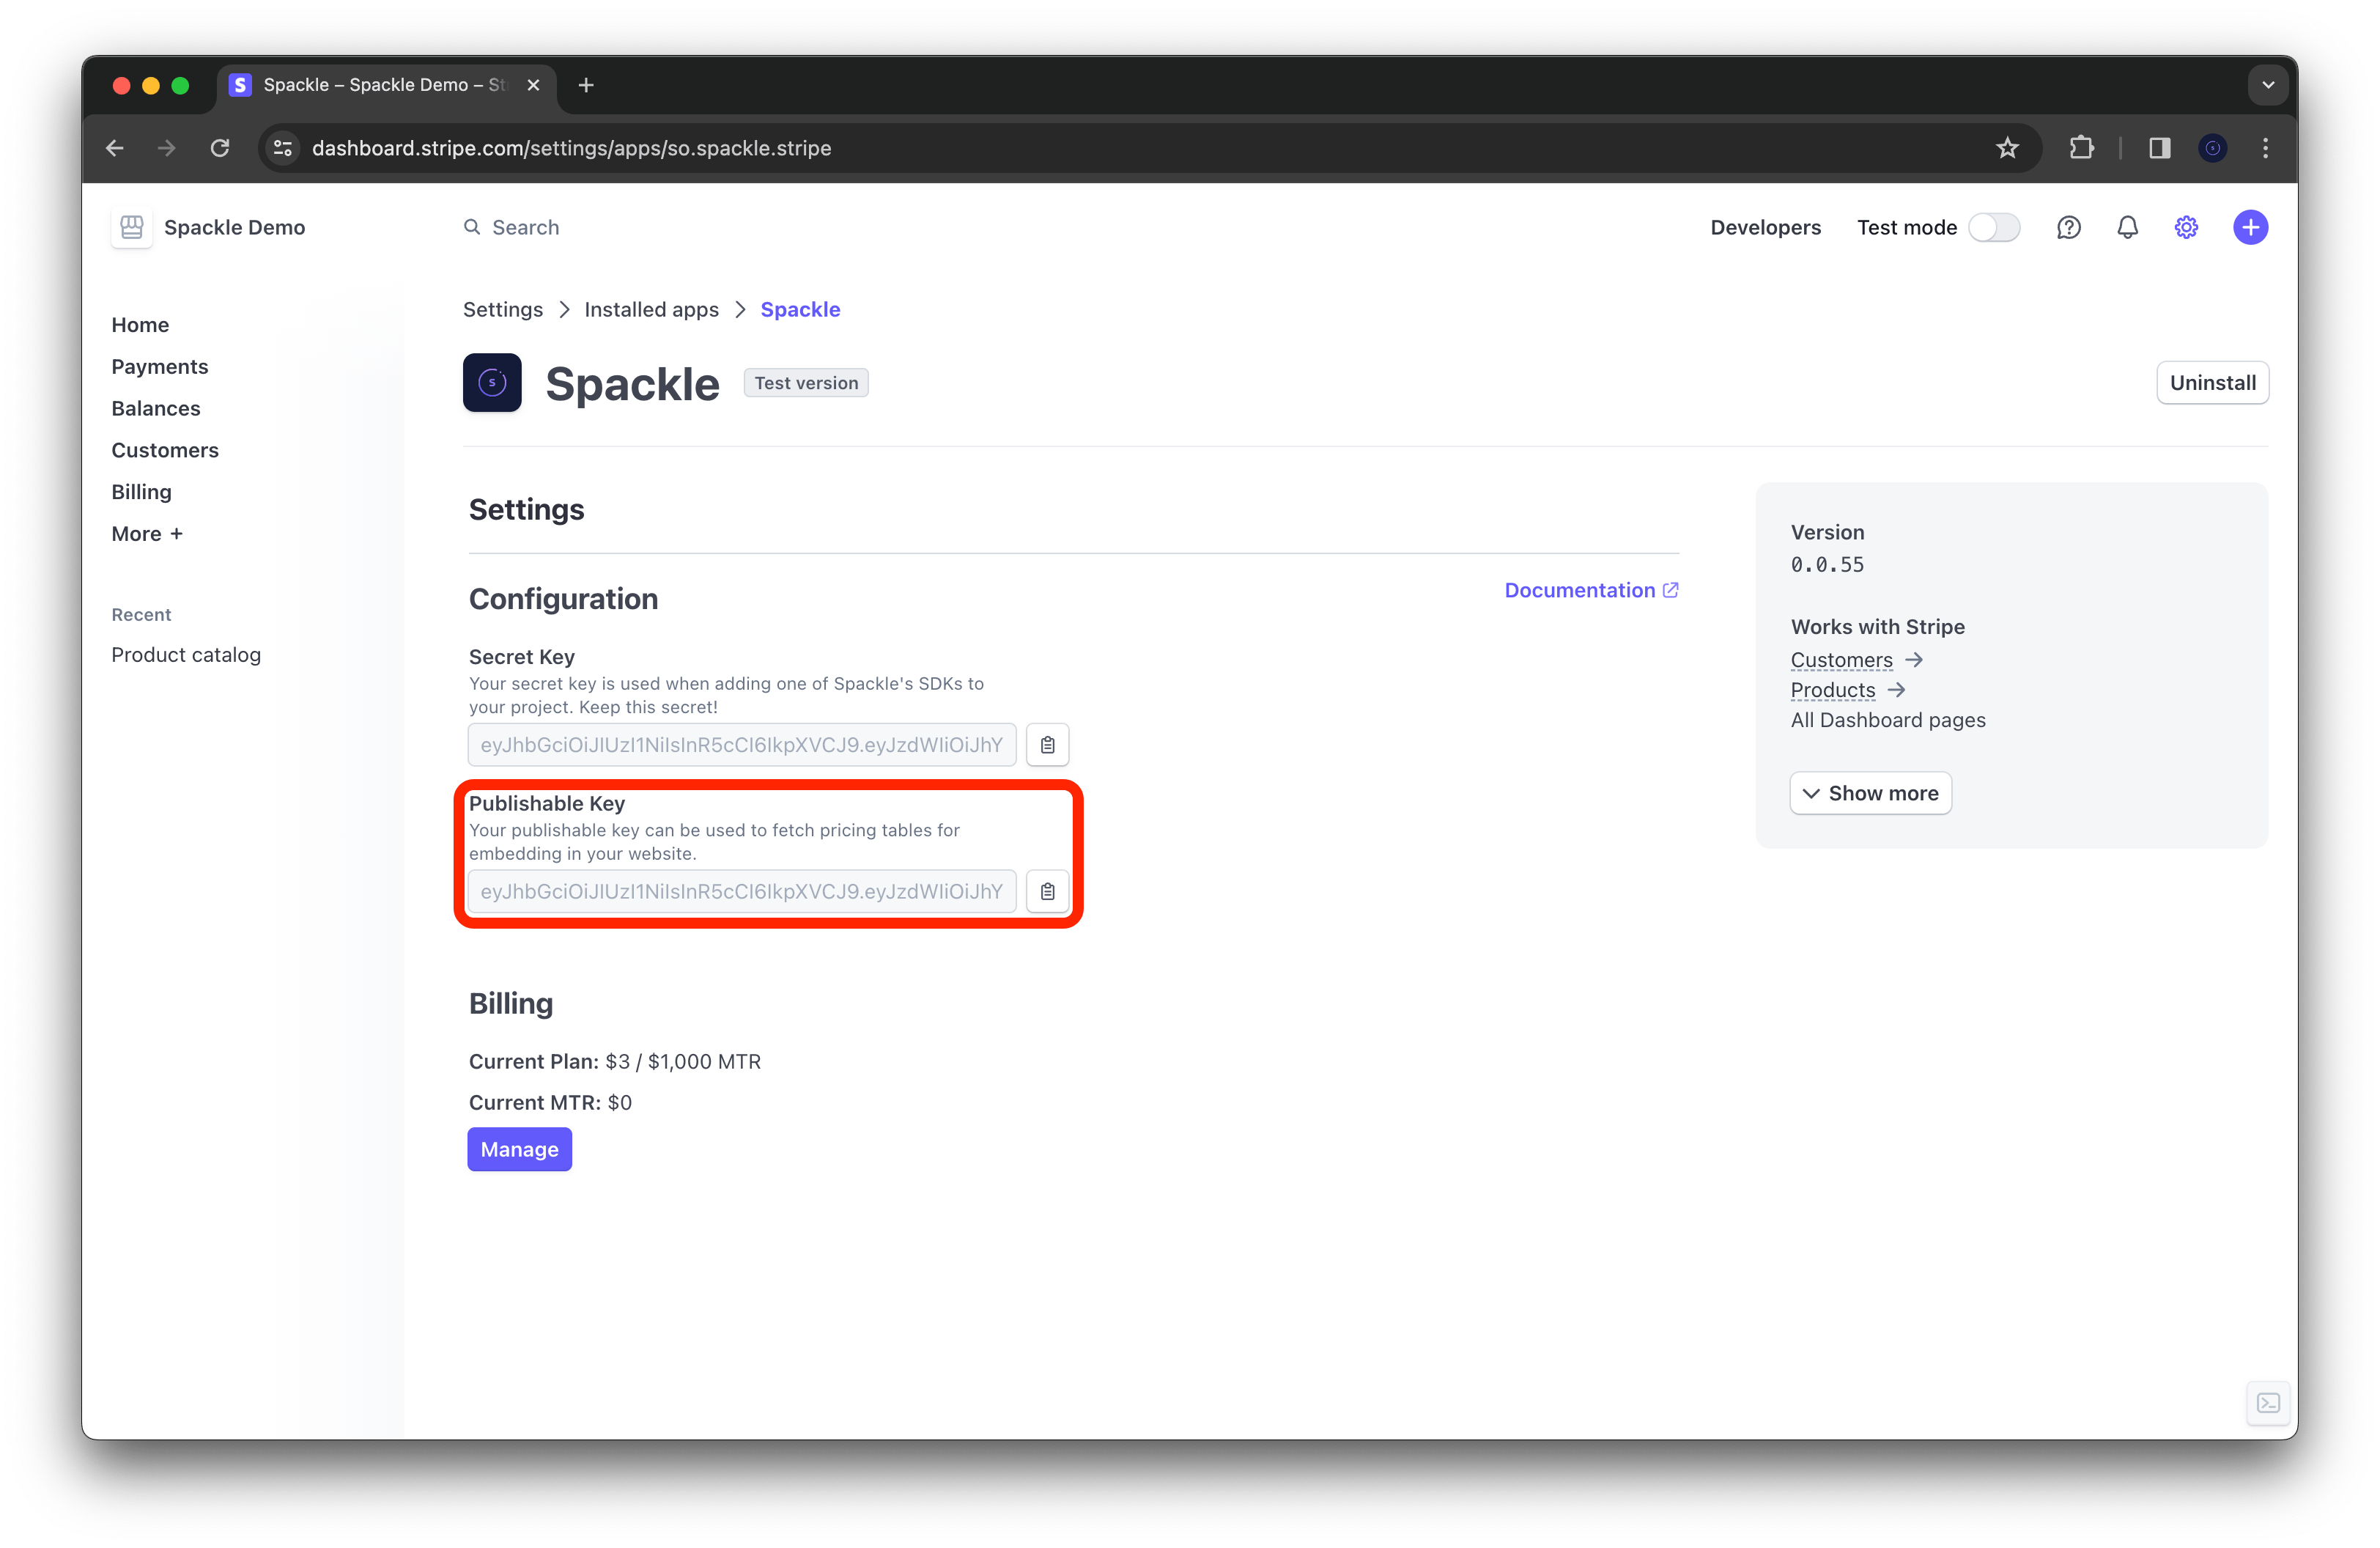The image size is (2380, 1548).
Task: Click the purple plus create button
Action: [2250, 227]
